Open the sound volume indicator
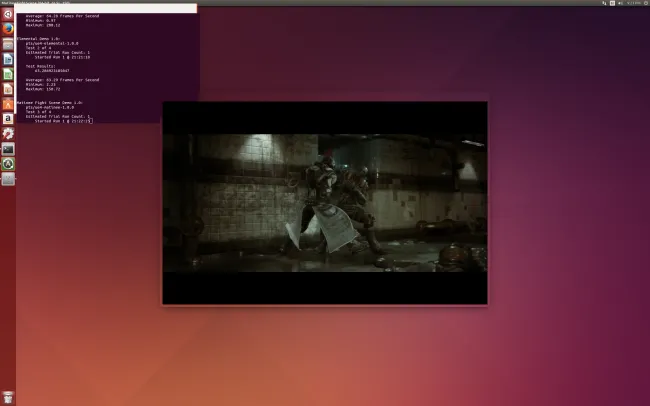This screenshot has width=650, height=406. (x=621, y=3)
